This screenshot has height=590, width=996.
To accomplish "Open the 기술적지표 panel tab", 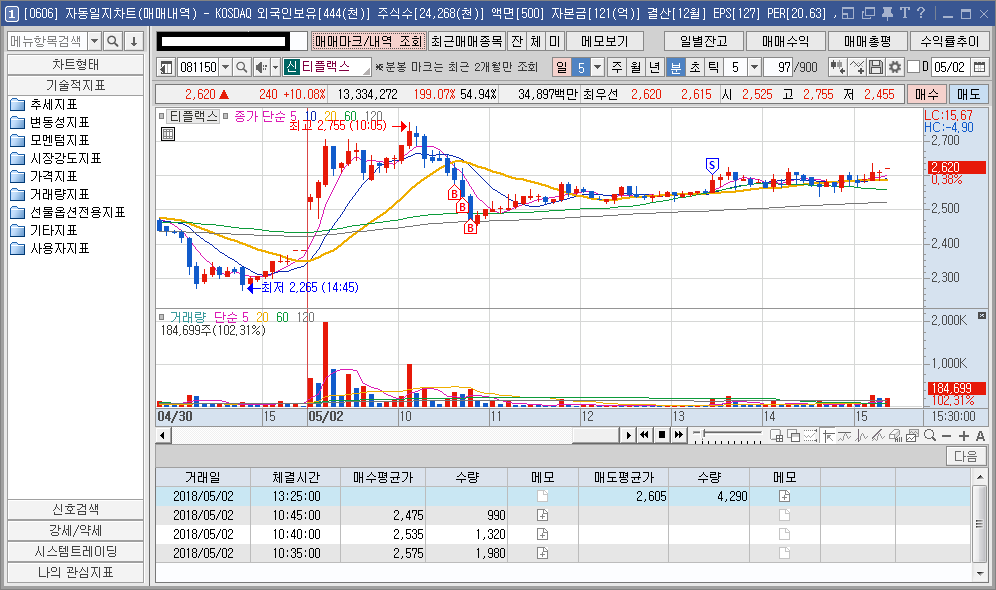I will pyautogui.click(x=76, y=85).
